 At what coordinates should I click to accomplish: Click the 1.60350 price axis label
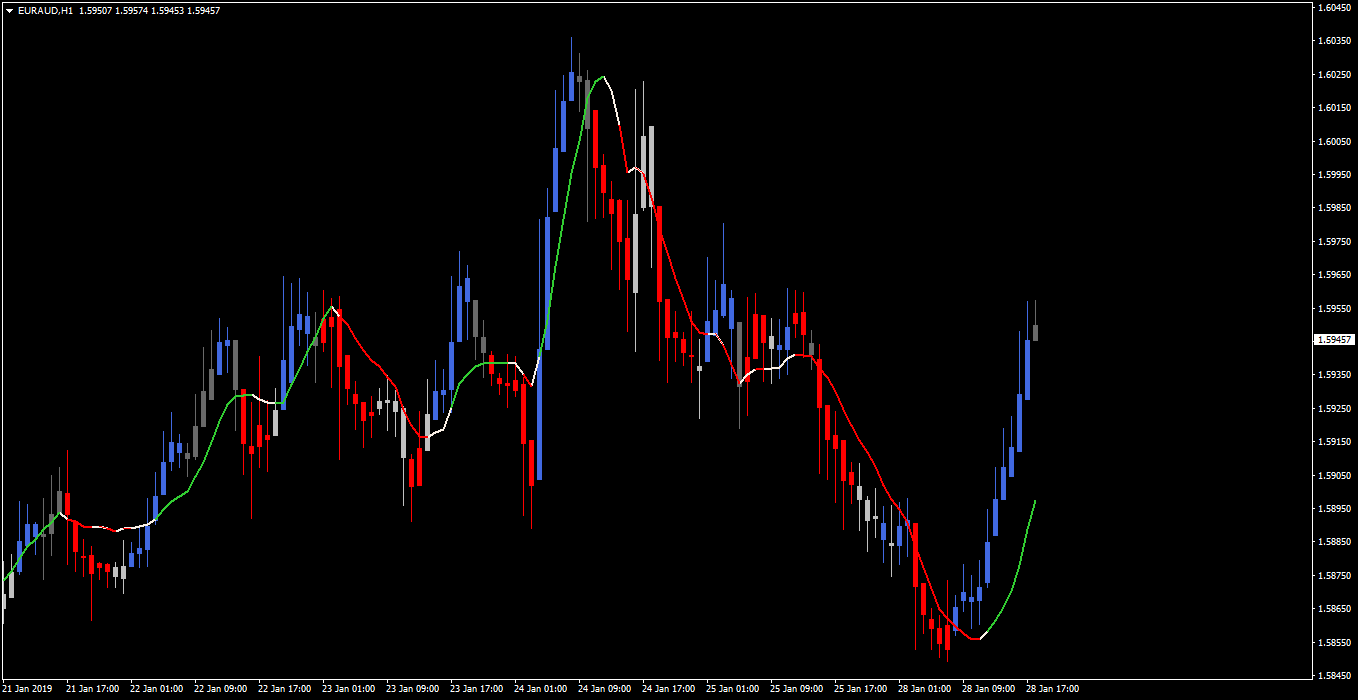[1333, 41]
